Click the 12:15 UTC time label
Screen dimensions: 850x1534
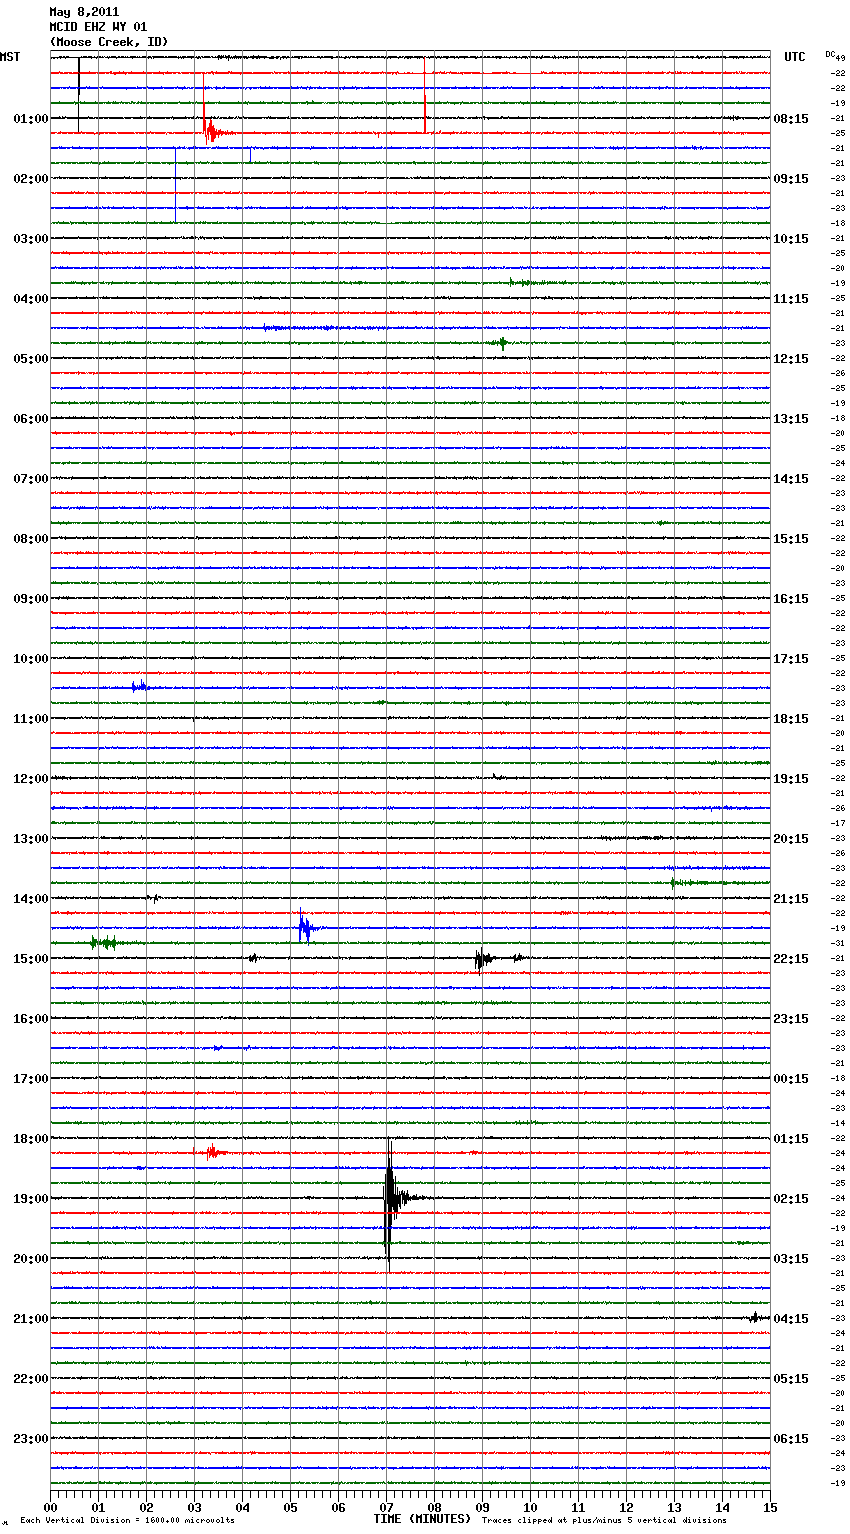point(791,358)
